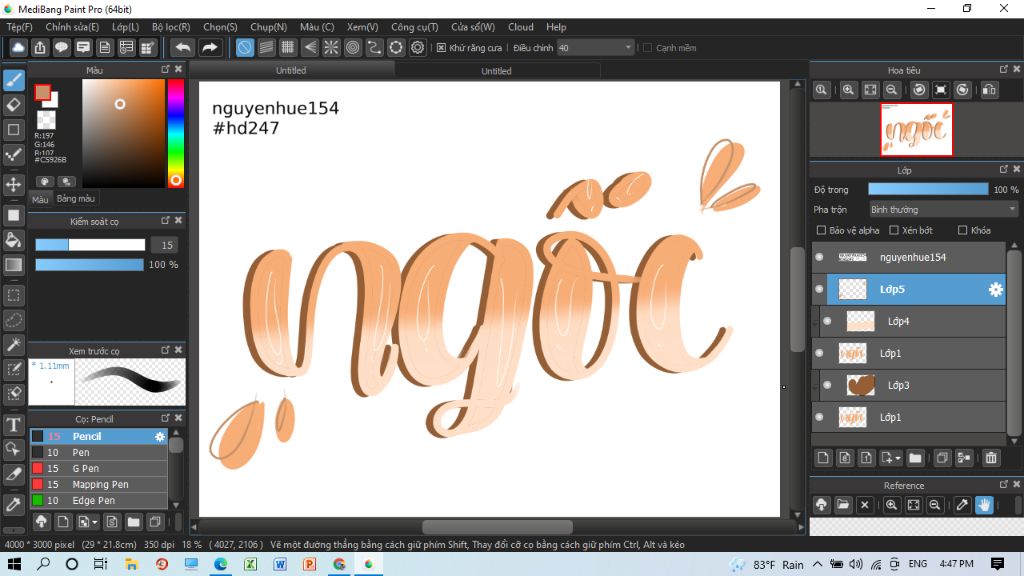Image resolution: width=1024 pixels, height=576 pixels.
Task: Click the foreground color swatch
Action: pyautogui.click(x=43, y=93)
